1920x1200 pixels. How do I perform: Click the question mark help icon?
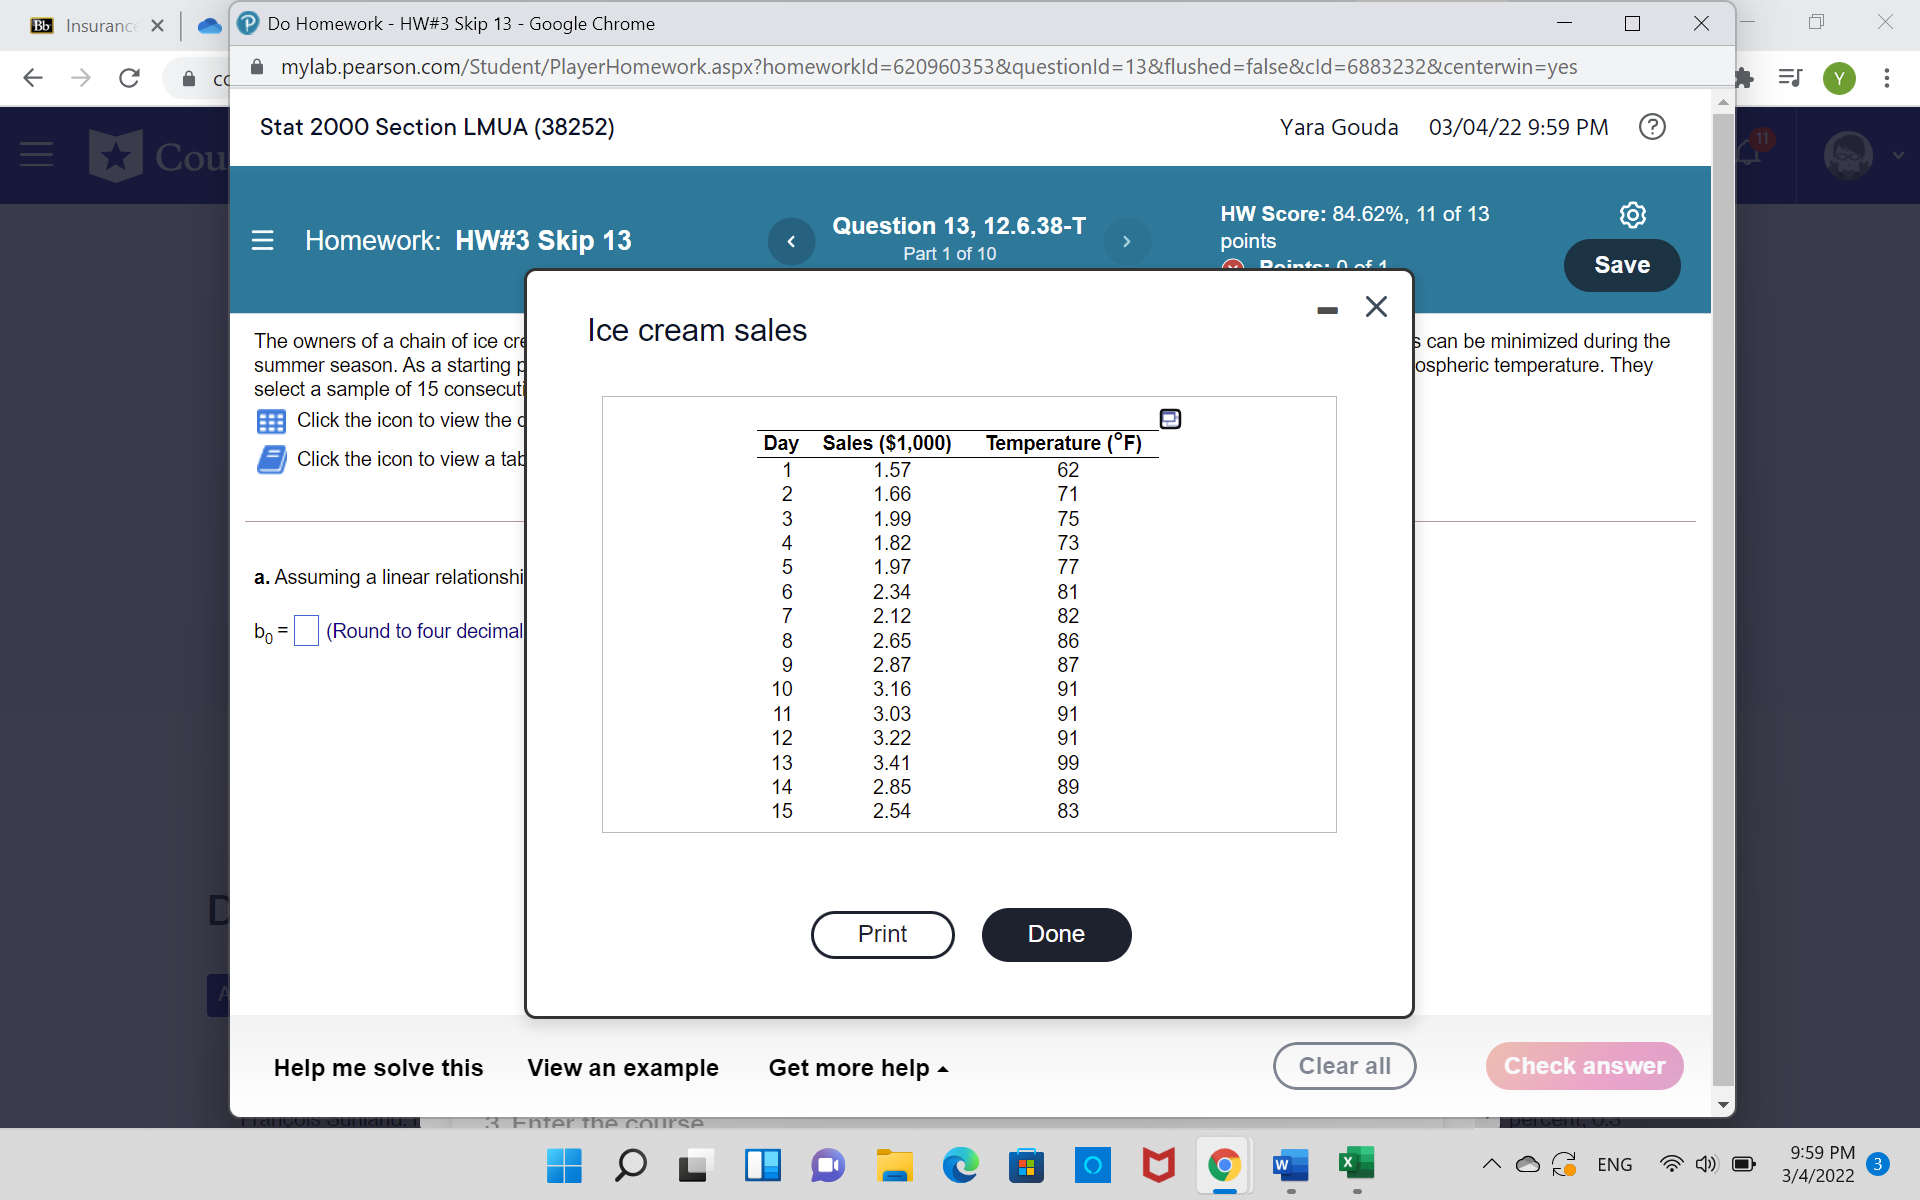1652,127
